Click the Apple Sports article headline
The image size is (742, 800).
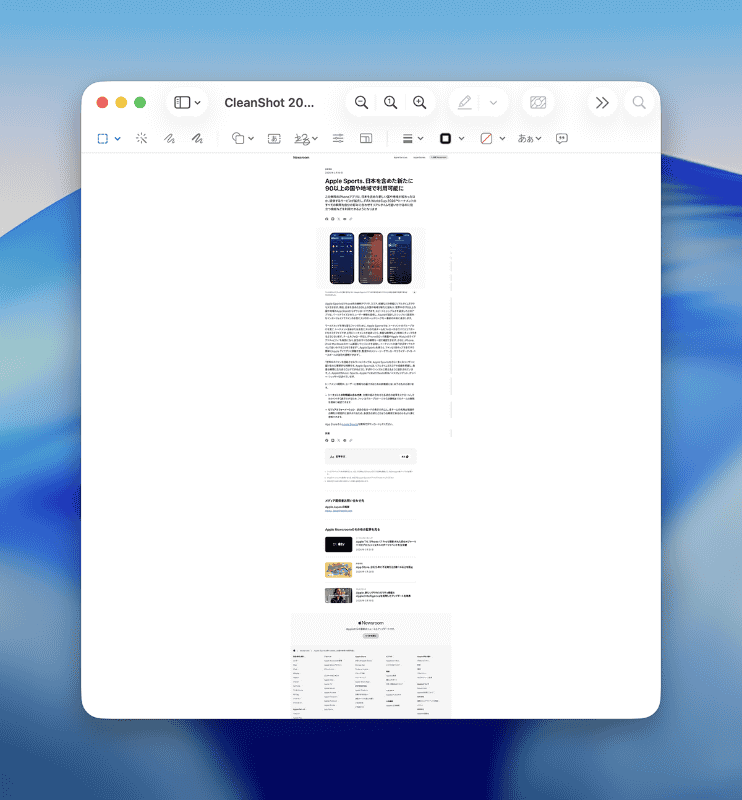(x=369, y=184)
